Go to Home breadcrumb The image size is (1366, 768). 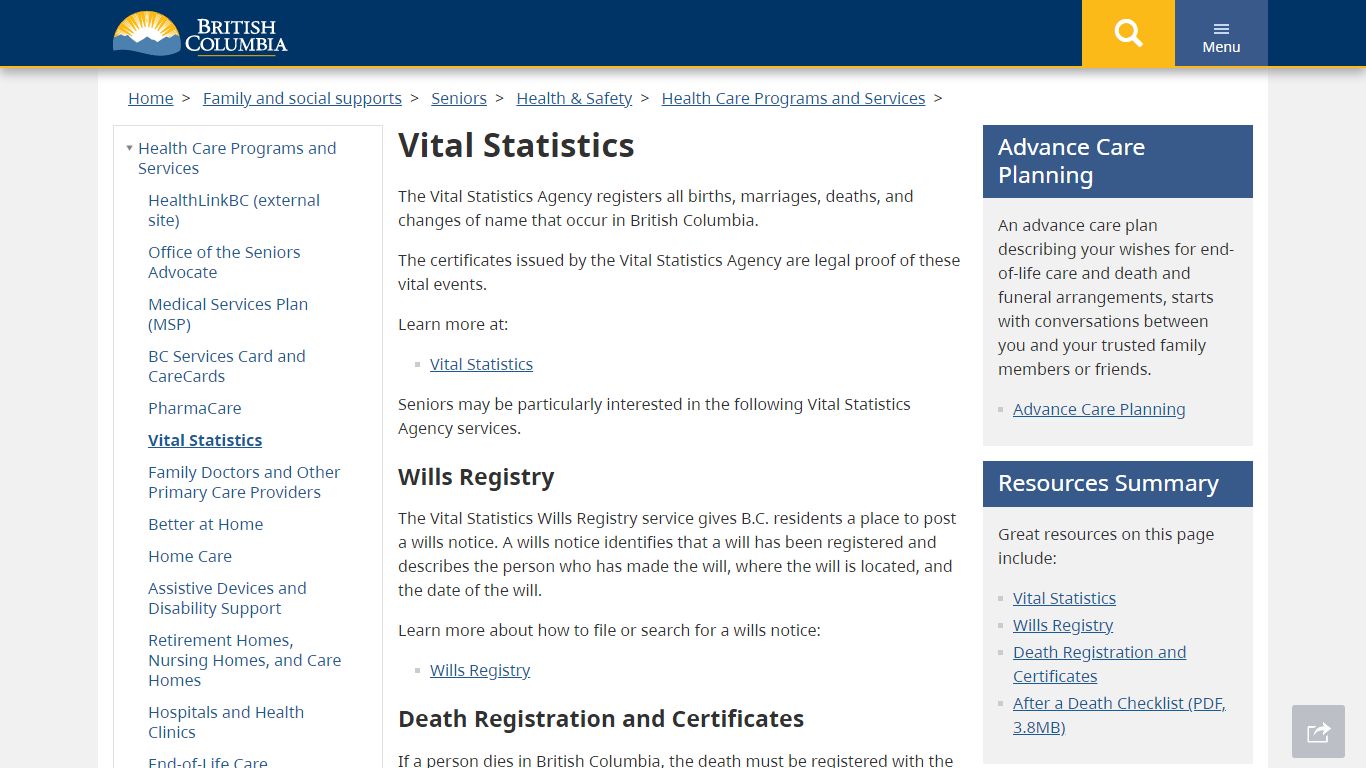(151, 98)
